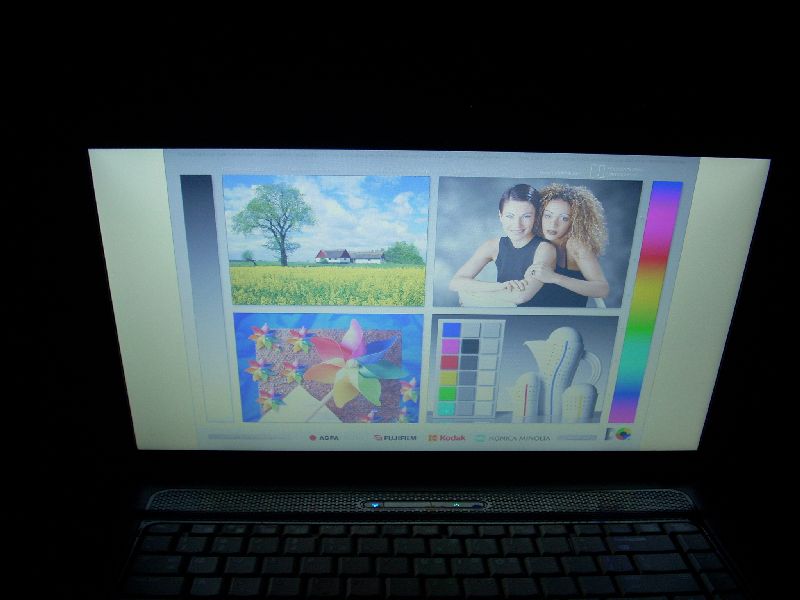800x600 pixels.
Task: Click the black swatch in color chart
Action: (470, 346)
